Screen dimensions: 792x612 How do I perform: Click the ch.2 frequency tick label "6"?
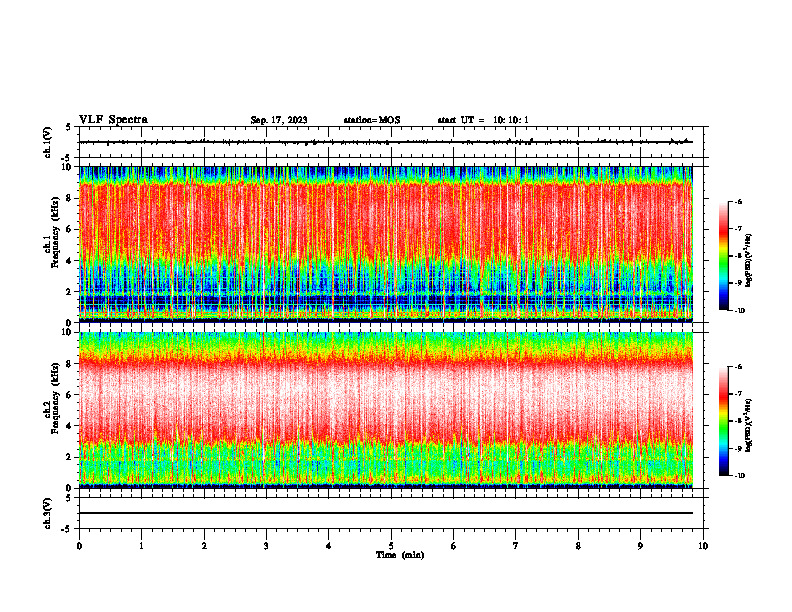[70, 395]
